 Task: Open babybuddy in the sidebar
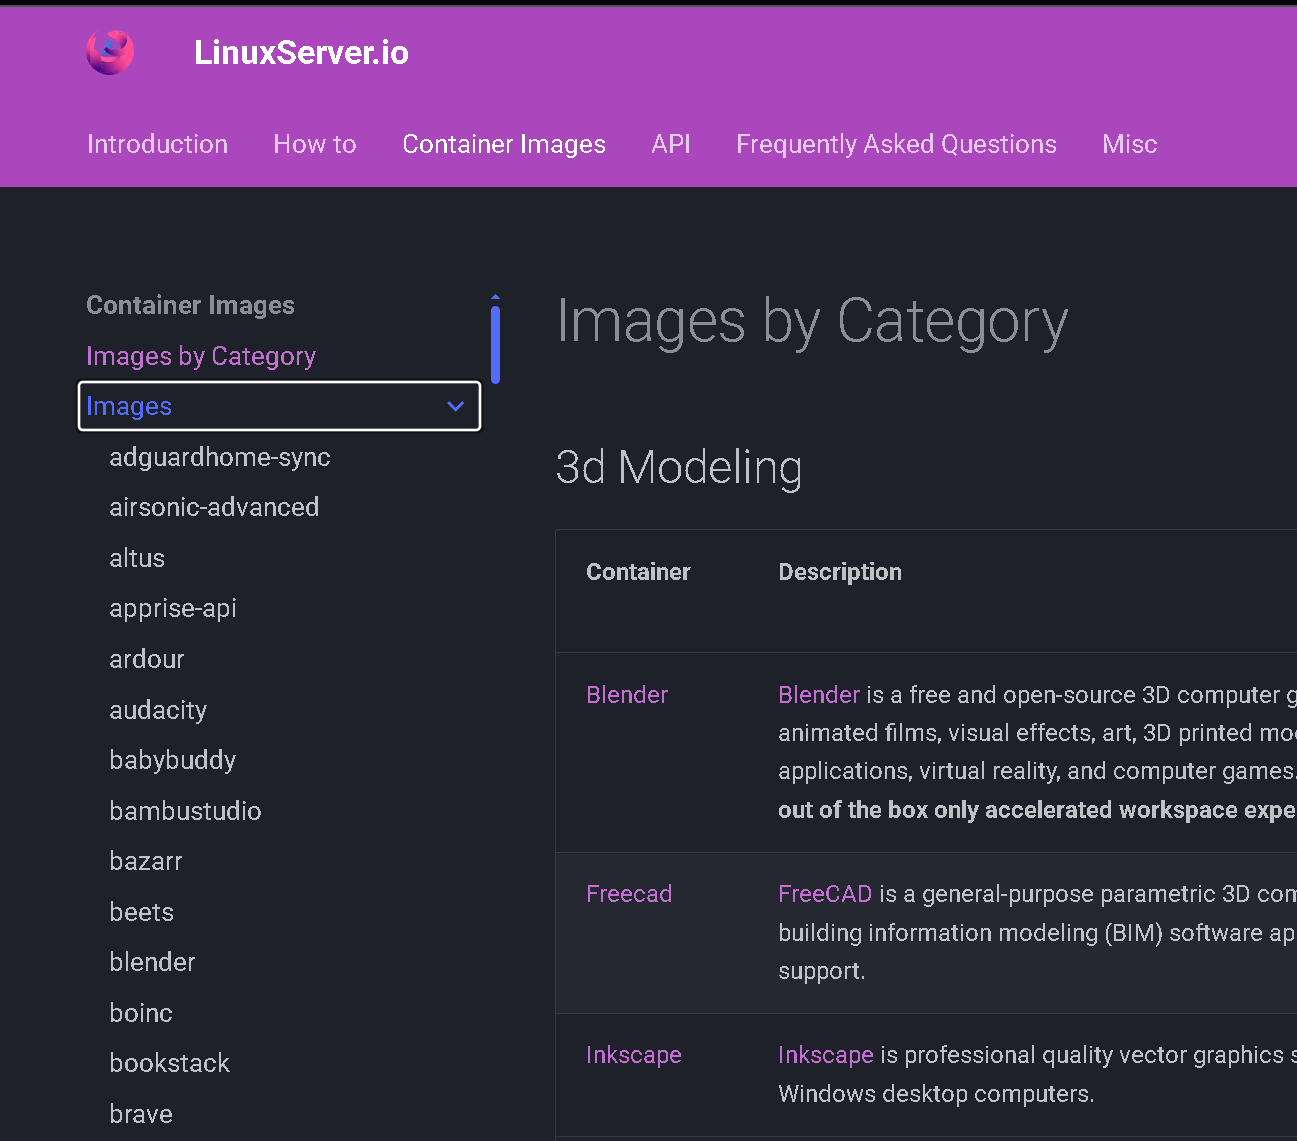[173, 760]
